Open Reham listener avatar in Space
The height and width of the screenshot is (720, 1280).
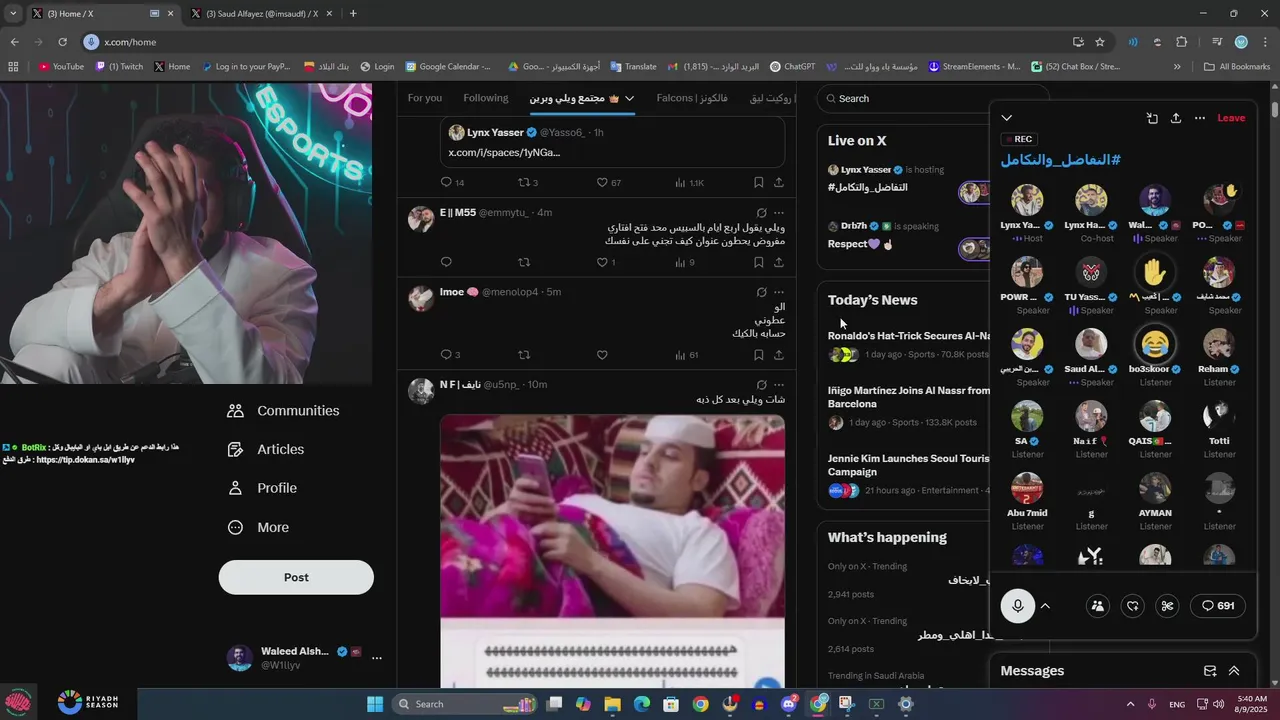point(1219,345)
